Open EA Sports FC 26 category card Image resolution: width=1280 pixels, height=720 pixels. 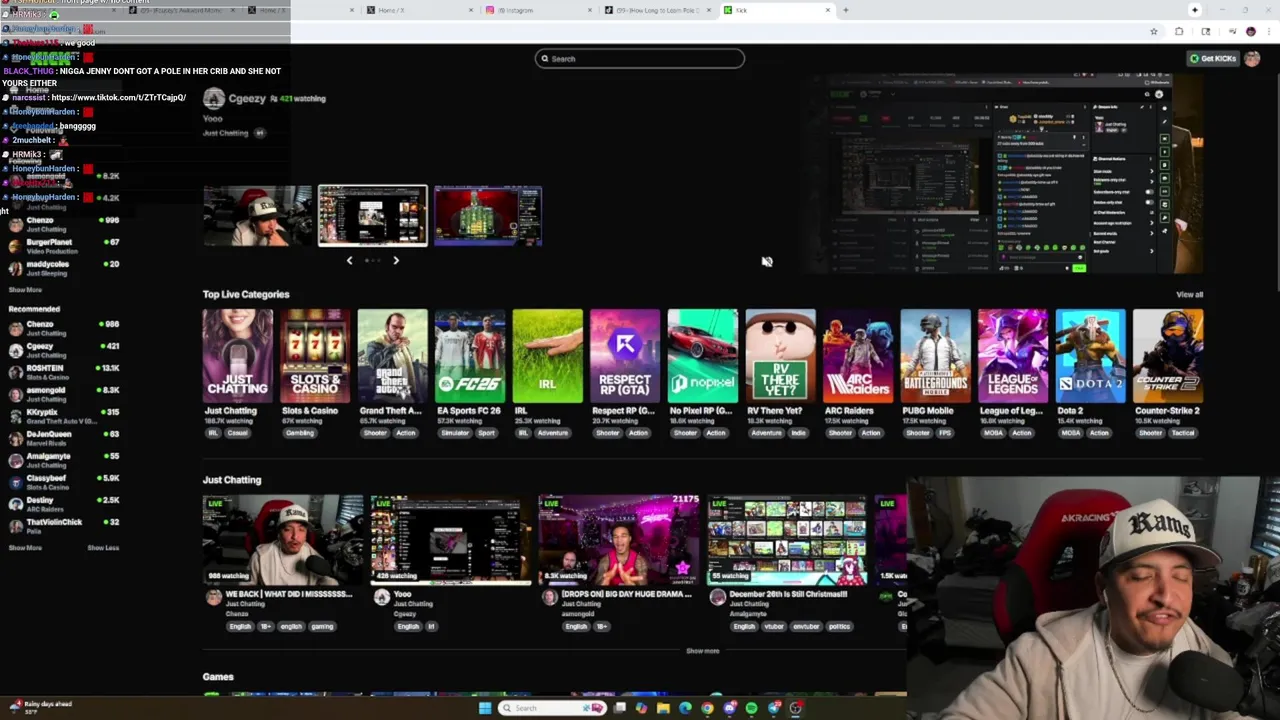pos(470,356)
